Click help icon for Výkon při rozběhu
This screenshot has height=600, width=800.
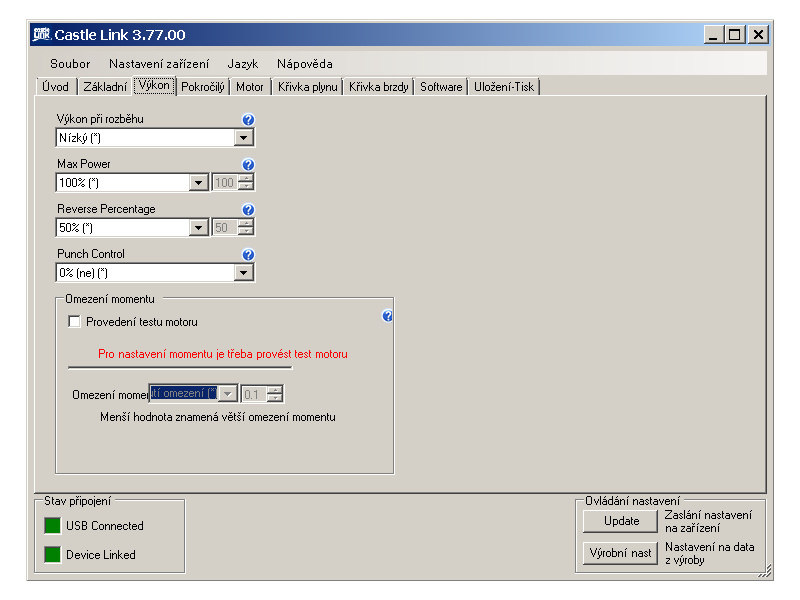coord(248,120)
